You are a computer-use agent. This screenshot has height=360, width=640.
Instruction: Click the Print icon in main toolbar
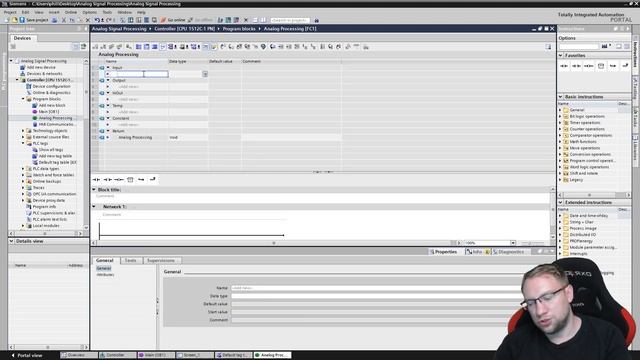(54, 20)
